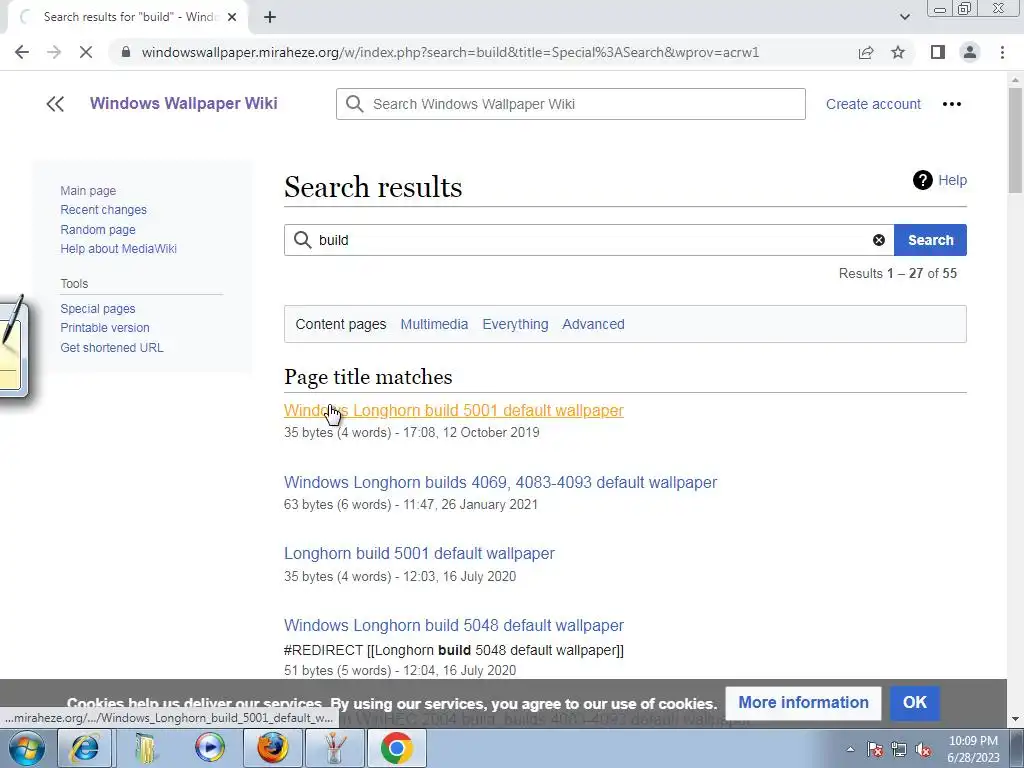Click More information on cookie banner
The image size is (1024, 768).
coord(803,702)
